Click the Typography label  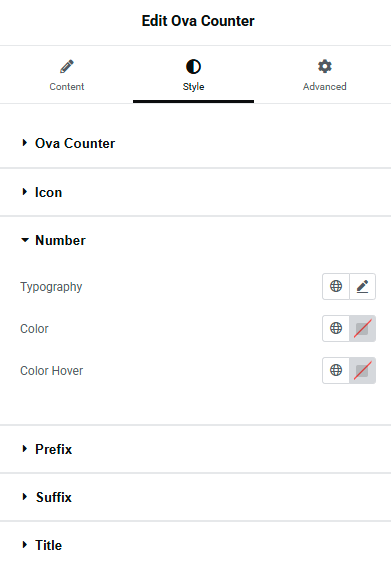[51, 287]
